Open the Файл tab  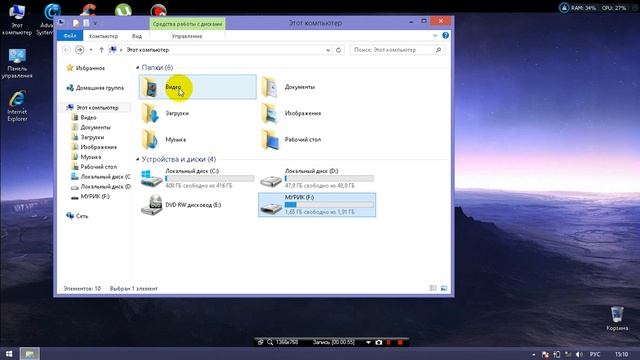[70, 36]
